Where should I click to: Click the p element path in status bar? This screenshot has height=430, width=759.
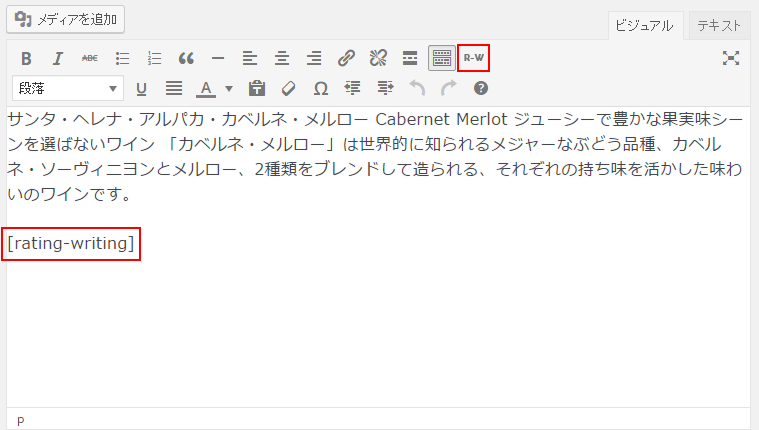pos(20,420)
